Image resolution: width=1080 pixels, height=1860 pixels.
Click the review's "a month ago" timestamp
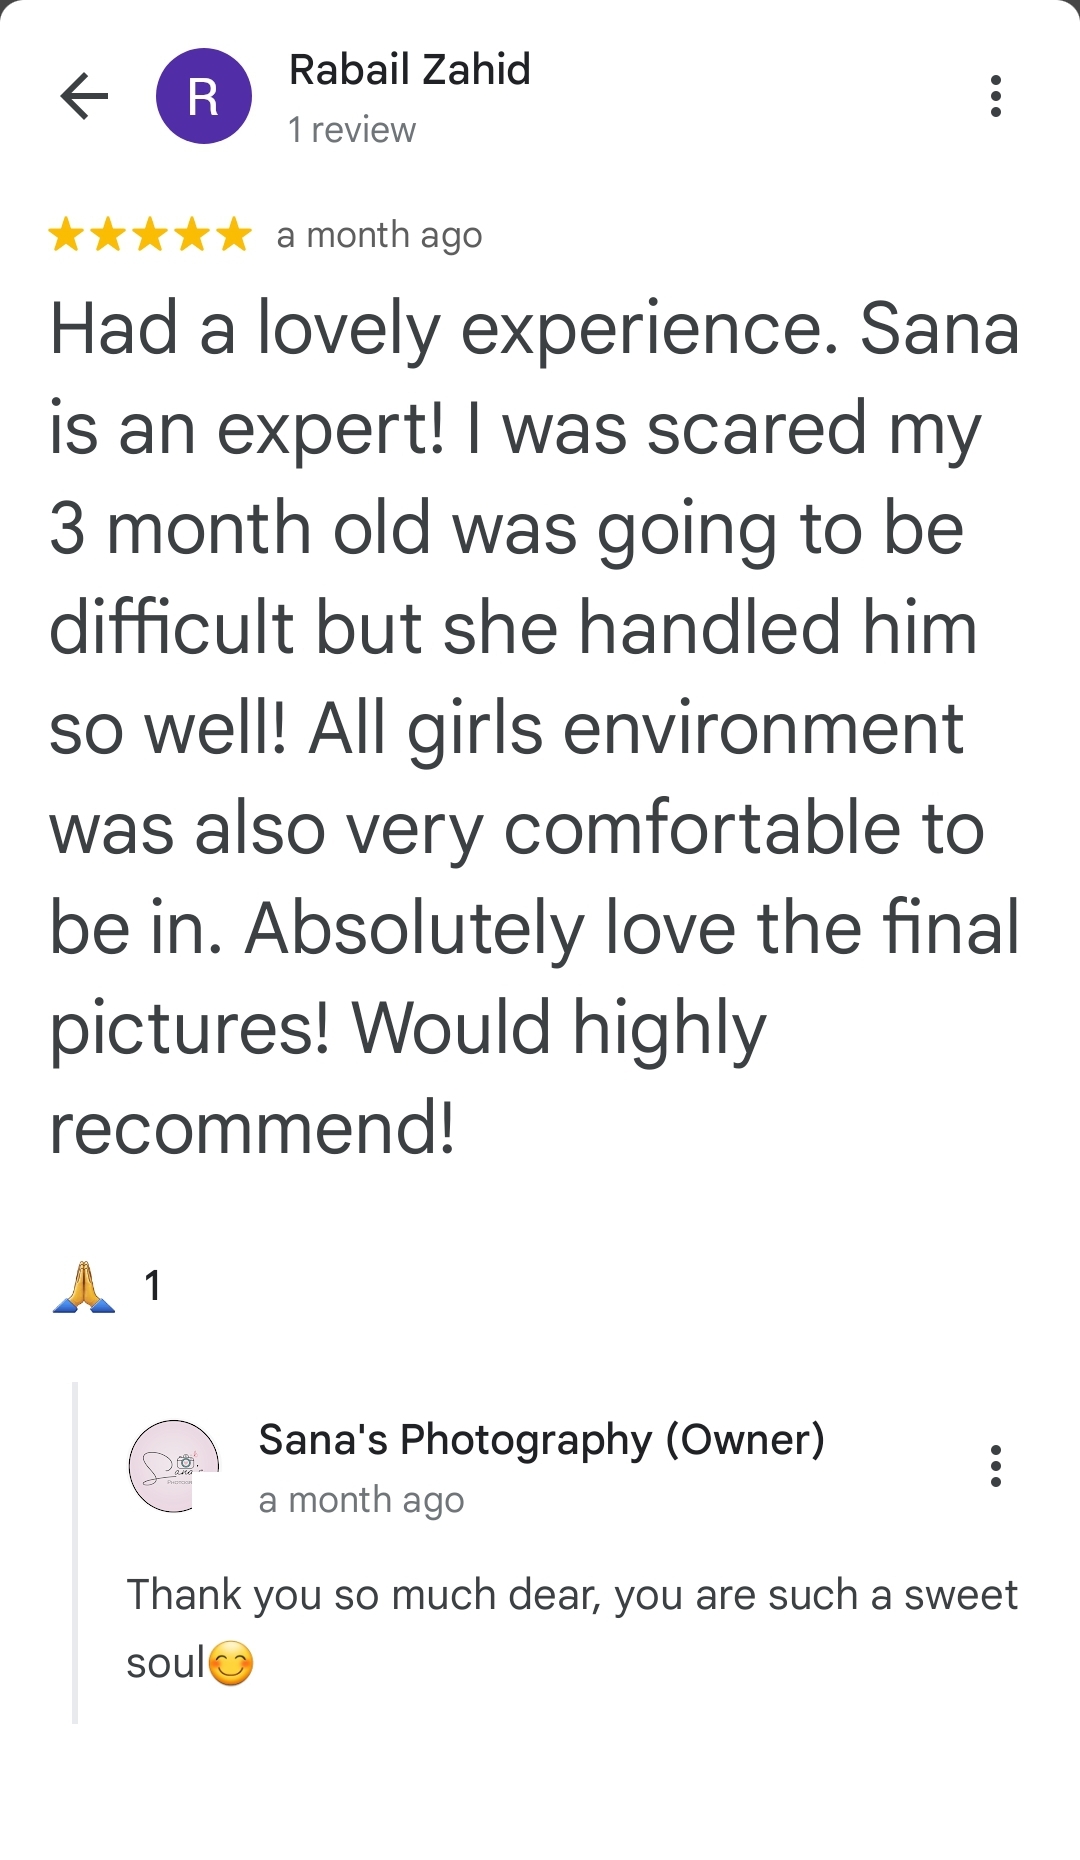point(379,236)
